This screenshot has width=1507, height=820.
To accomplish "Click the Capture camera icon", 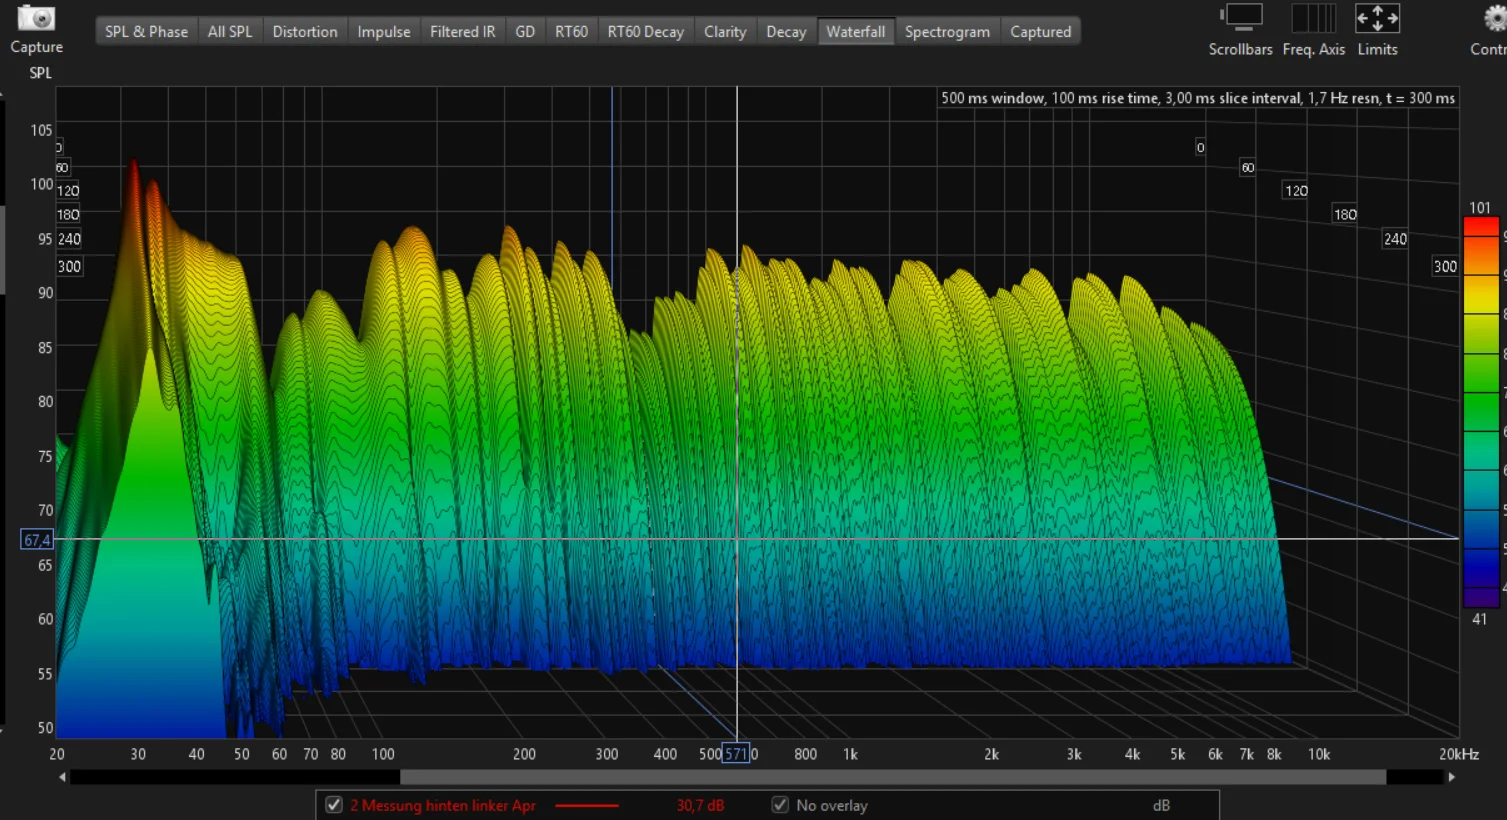I will (36, 18).
